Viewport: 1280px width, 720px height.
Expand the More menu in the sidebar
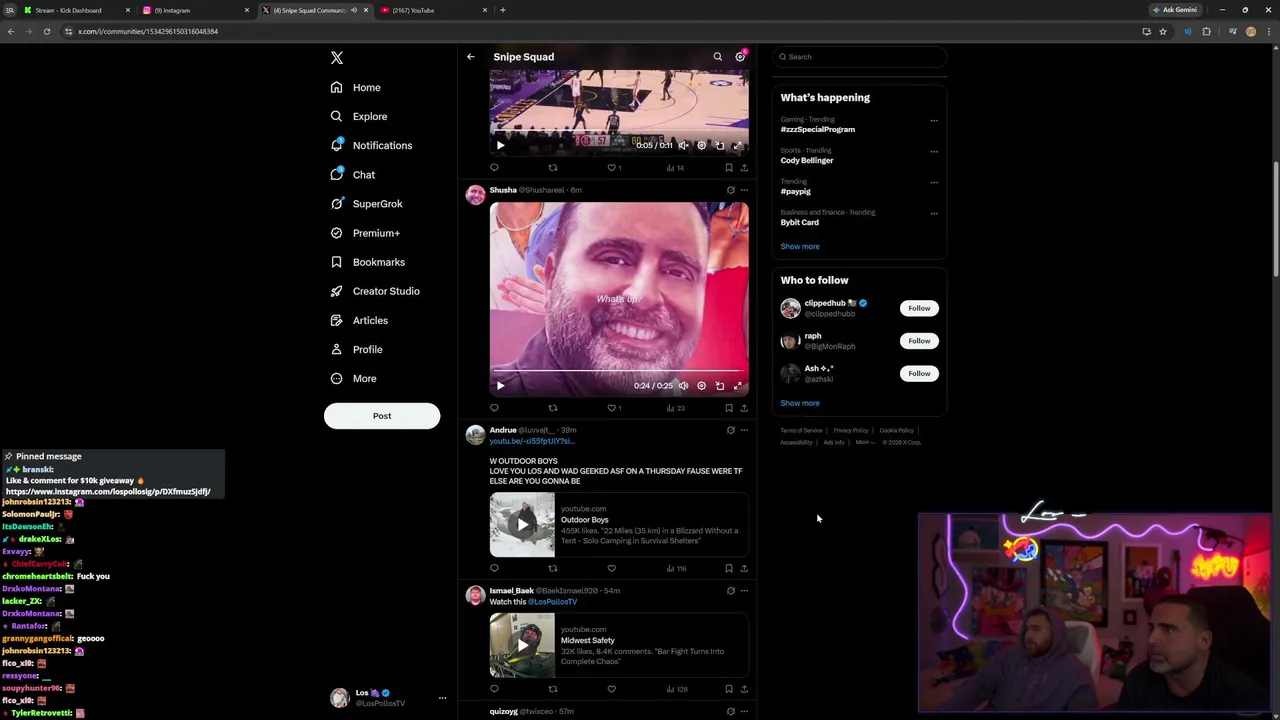pyautogui.click(x=354, y=378)
